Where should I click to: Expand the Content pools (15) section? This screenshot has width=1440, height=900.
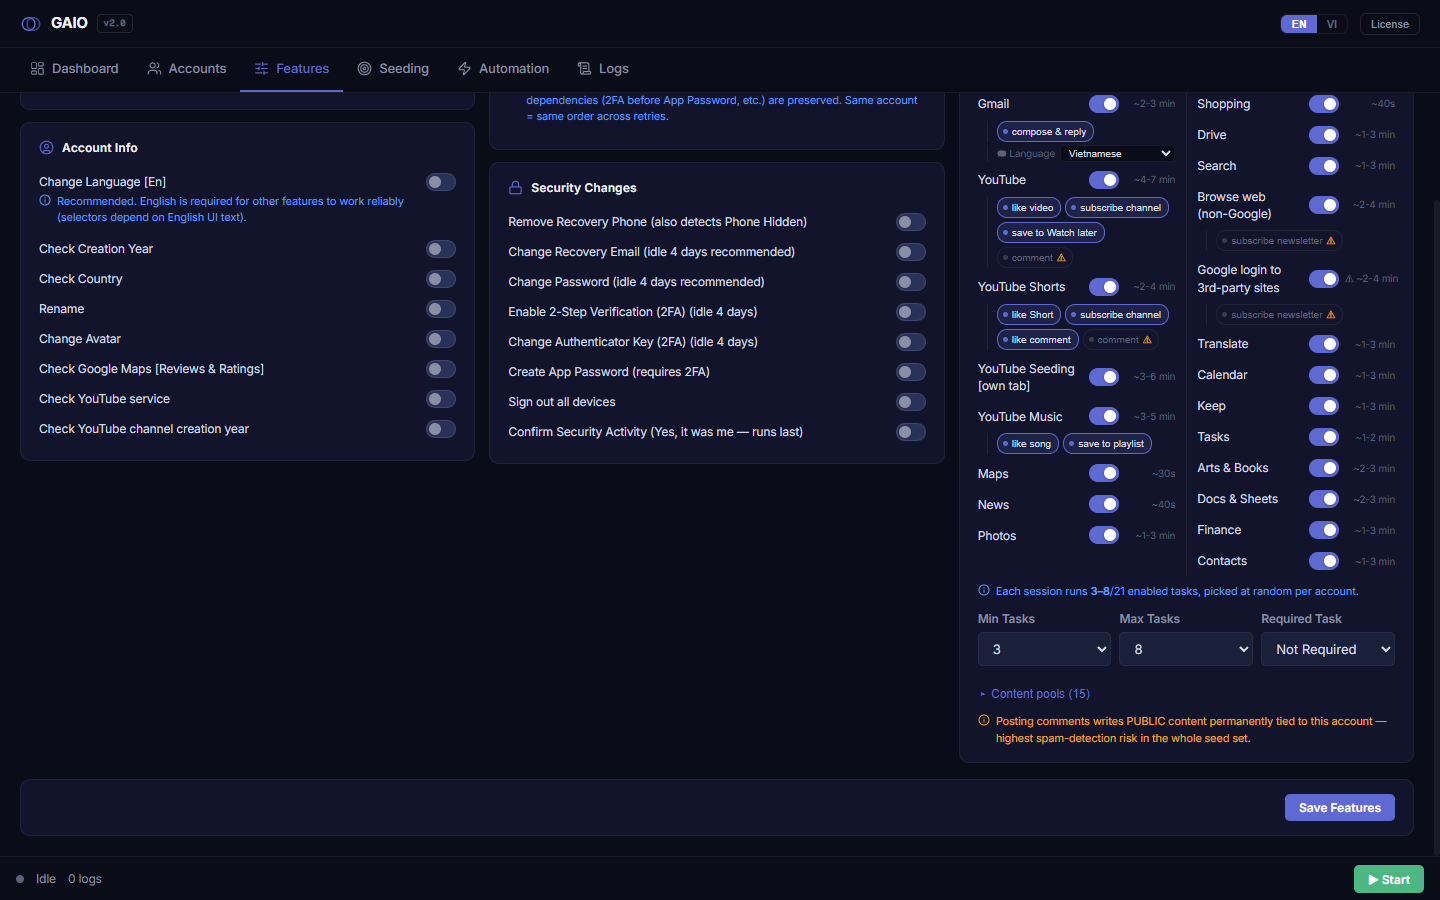[x=1035, y=694]
